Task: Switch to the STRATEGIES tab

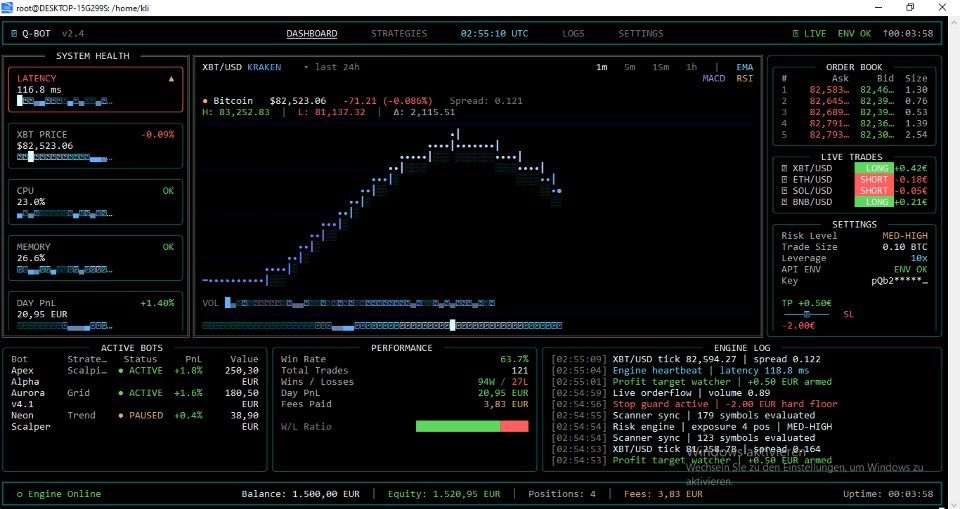Action: point(399,34)
